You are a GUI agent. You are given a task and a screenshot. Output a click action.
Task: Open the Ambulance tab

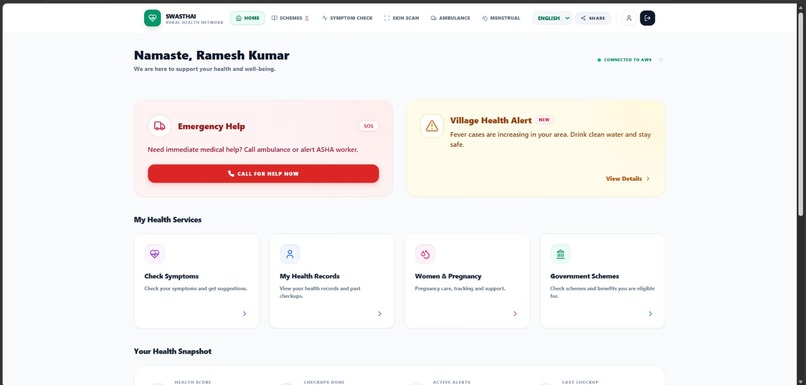coord(450,18)
